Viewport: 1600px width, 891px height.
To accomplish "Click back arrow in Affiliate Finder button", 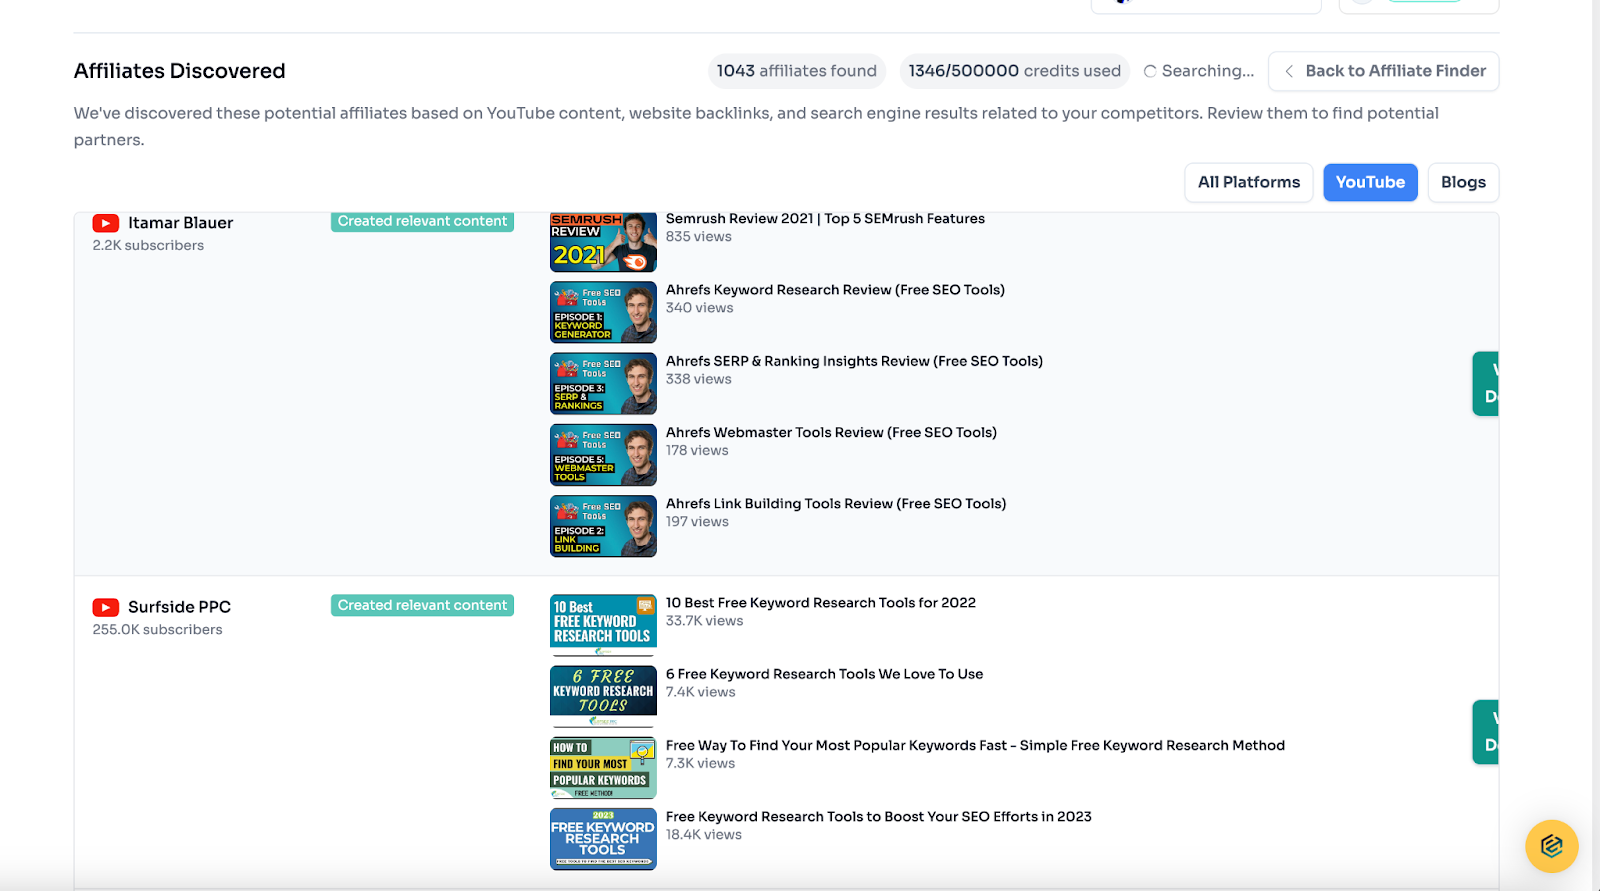I will click(1289, 71).
